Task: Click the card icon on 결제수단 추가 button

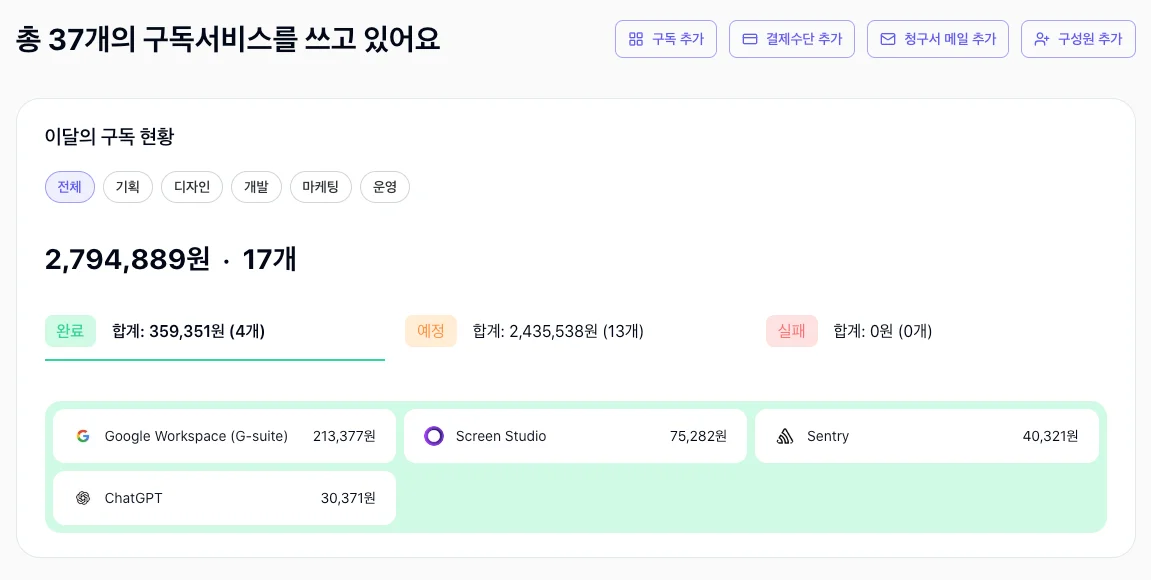Action: coord(748,39)
